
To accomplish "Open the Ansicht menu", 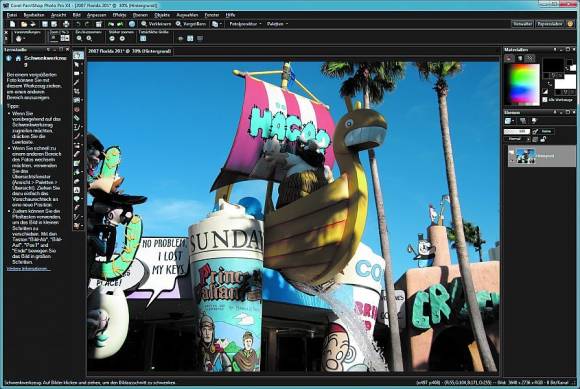I will 58,15.
